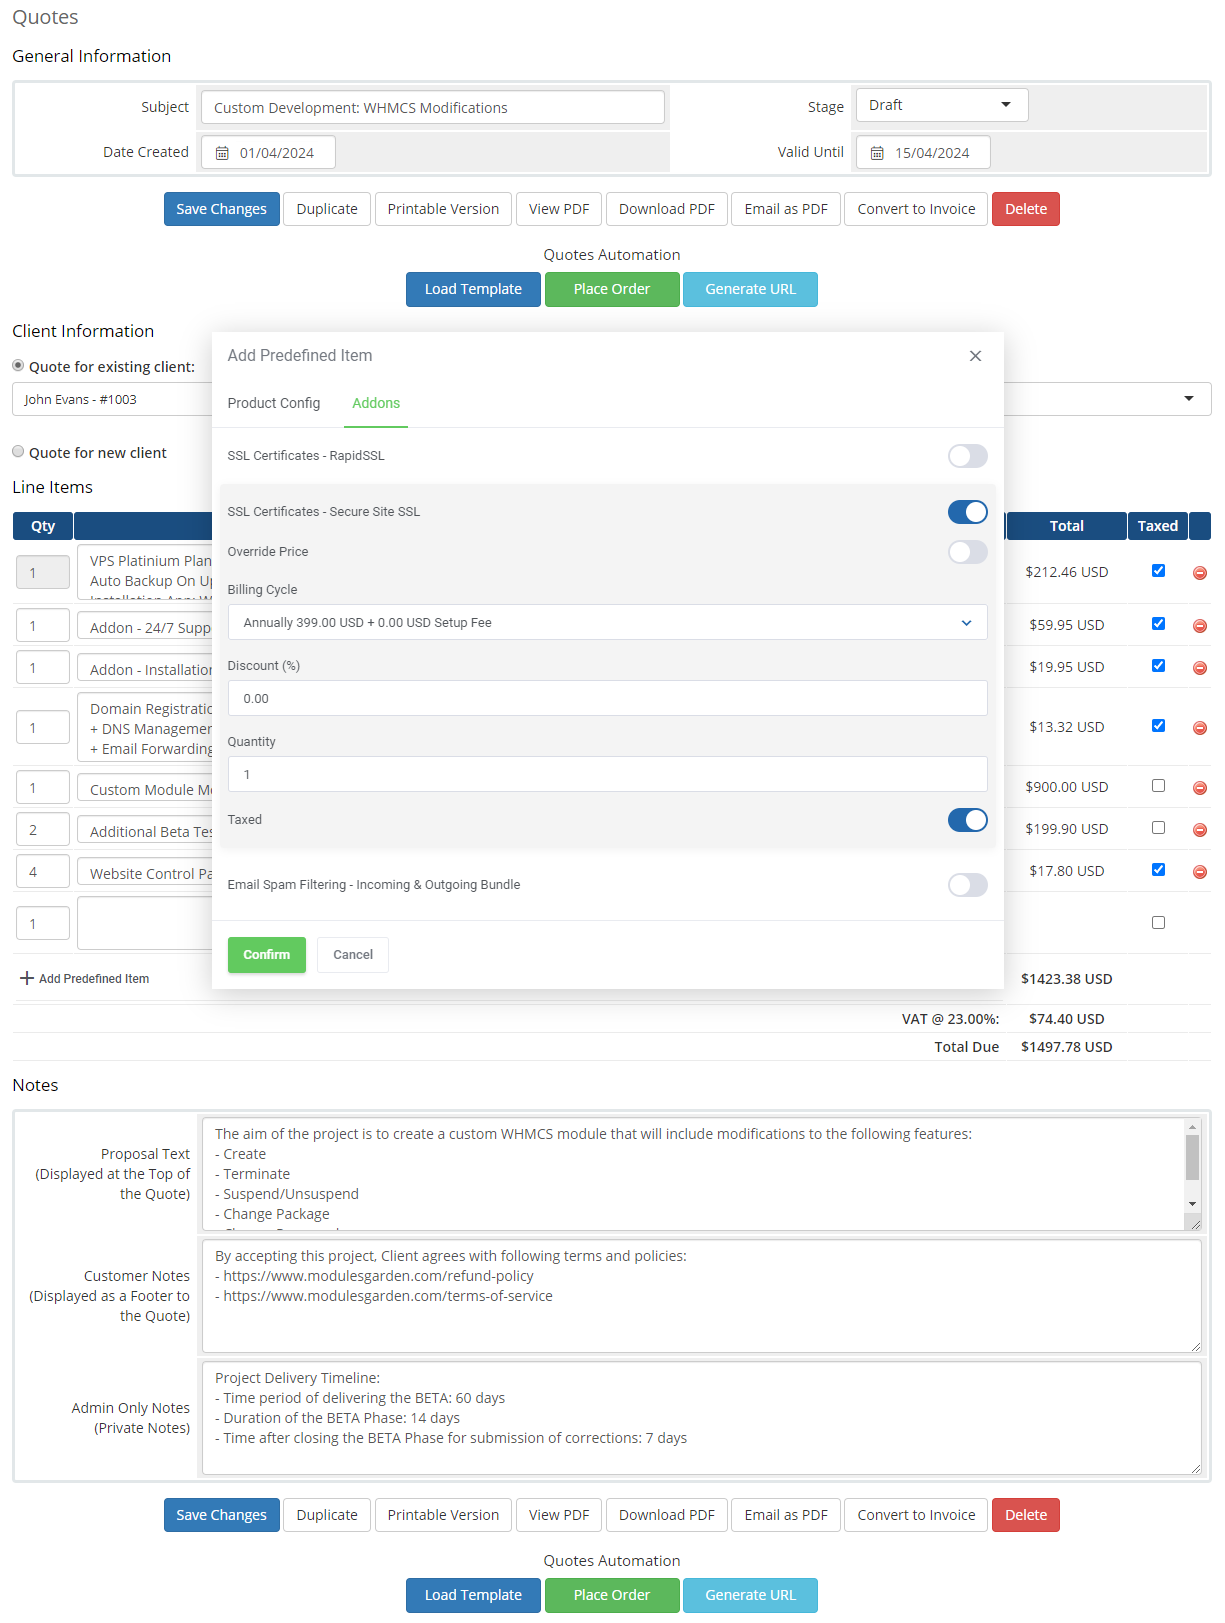The width and height of the screenshot is (1225, 1623).
Task: Click top View PDF button
Action: (559, 209)
